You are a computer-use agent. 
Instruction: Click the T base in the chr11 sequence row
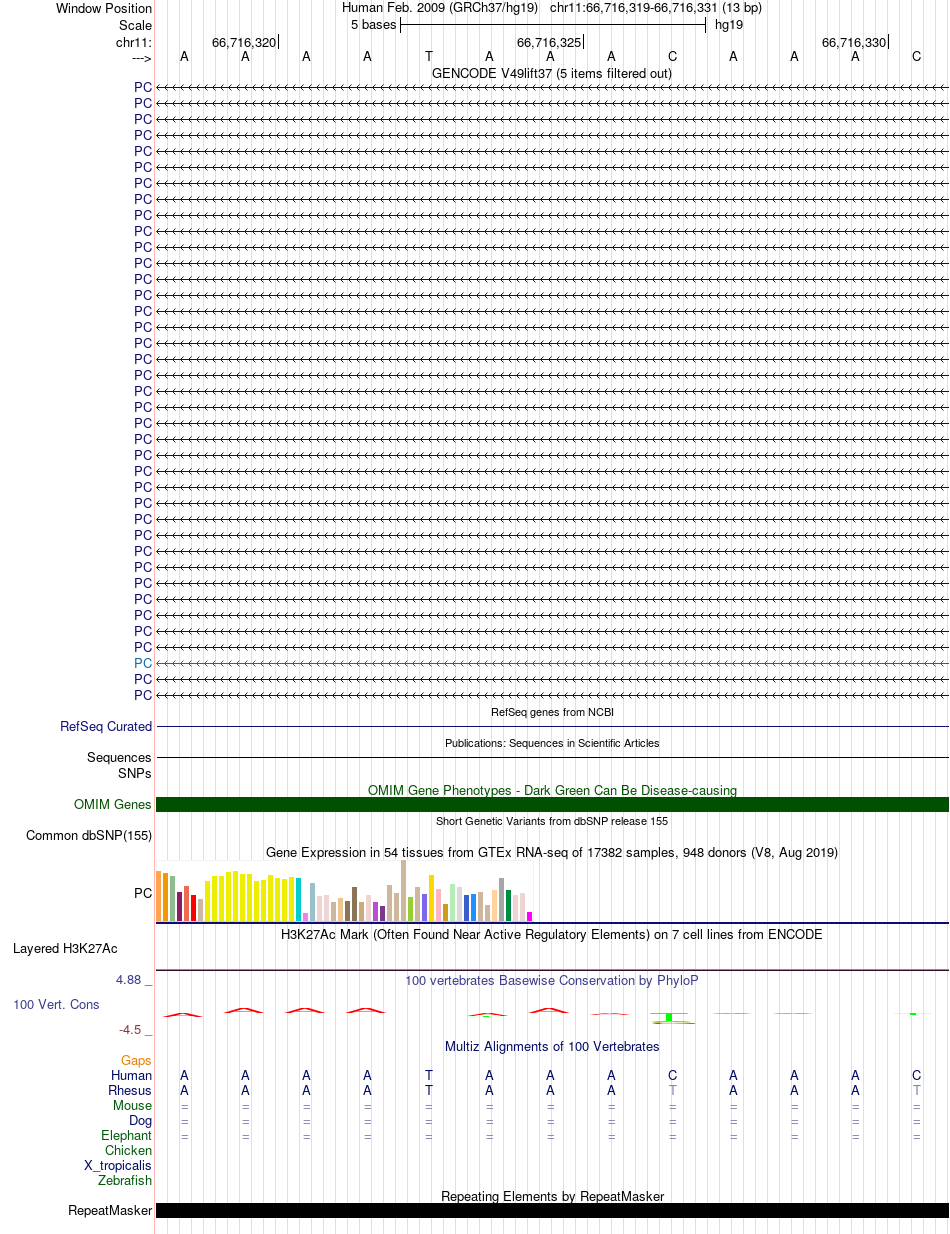pyautogui.click(x=429, y=57)
